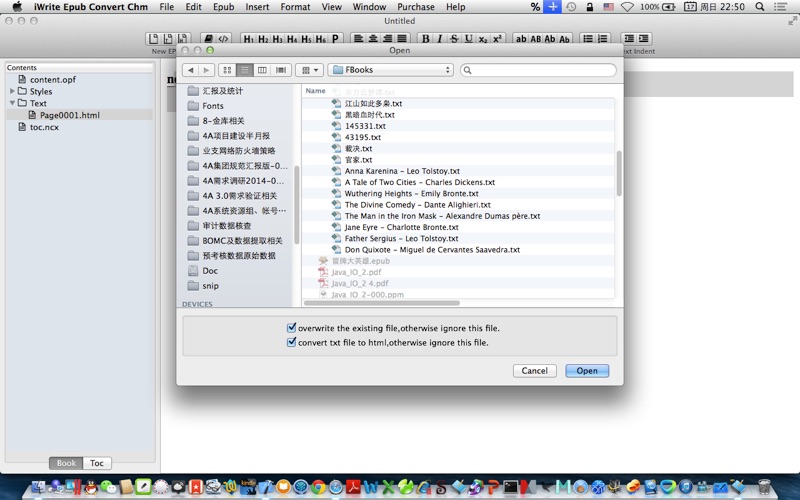Toggle overwrite the existing file checkbox
The width and height of the screenshot is (800, 500).
(x=291, y=328)
